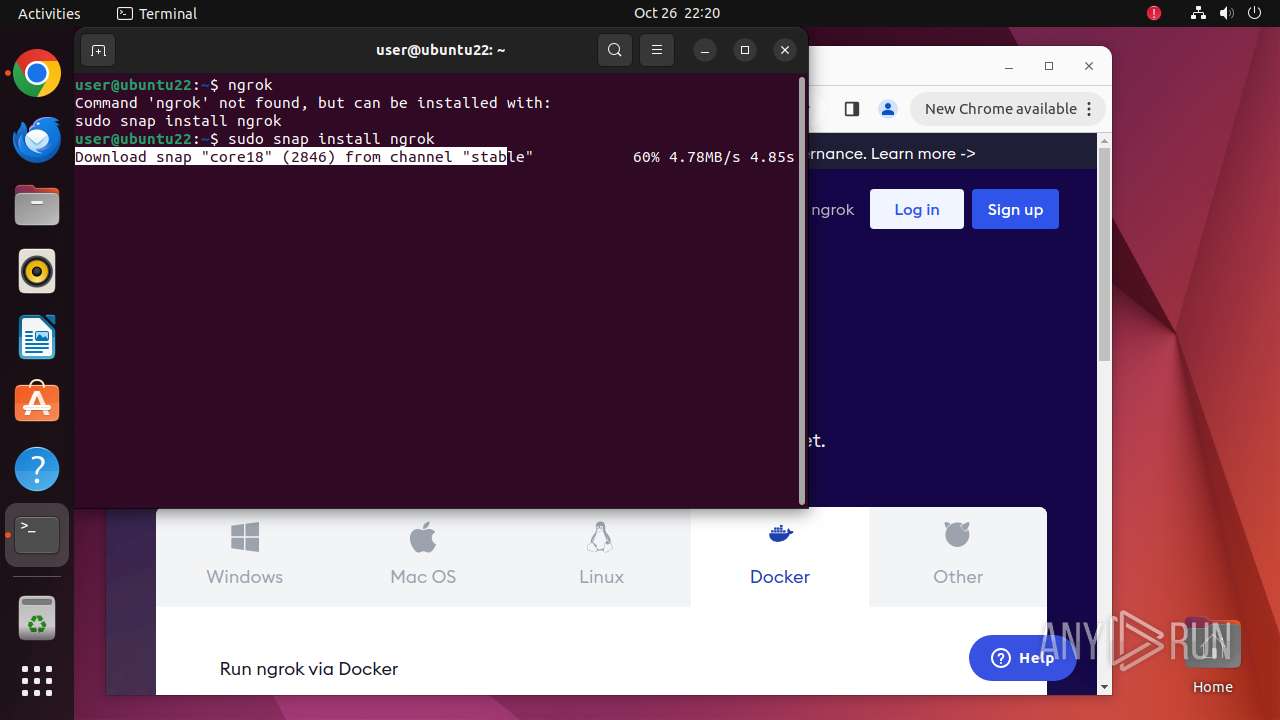The image size is (1280, 720).
Task: Open volume indicator in top bar
Action: coord(1226,14)
